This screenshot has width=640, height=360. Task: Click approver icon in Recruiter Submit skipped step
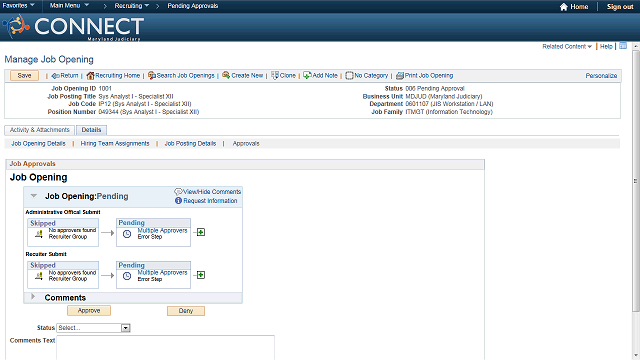tap(39, 276)
